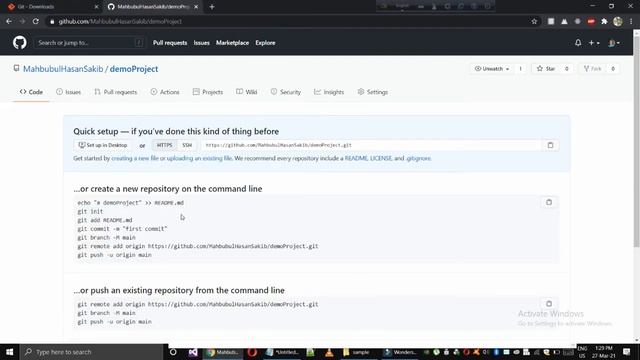Open the Chrome profile avatar
640x360 pixels.
618,21
